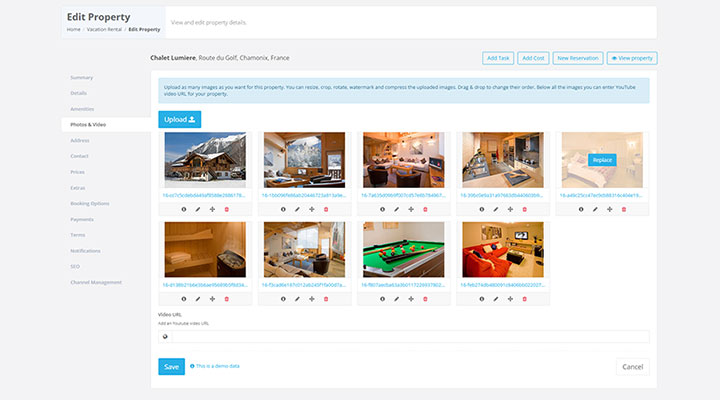Delete the chalet exterior snow photo
The width and height of the screenshot is (720, 400).
point(226,209)
